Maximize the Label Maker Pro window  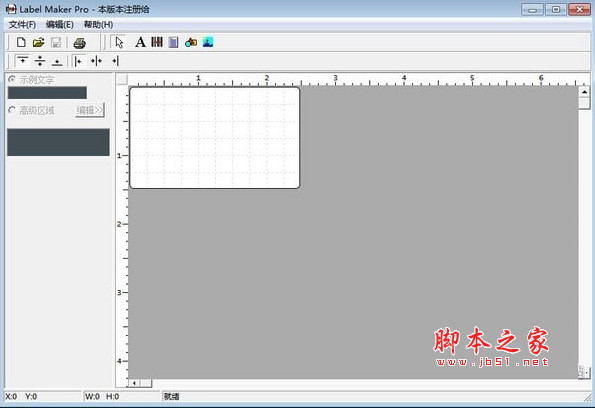point(556,9)
